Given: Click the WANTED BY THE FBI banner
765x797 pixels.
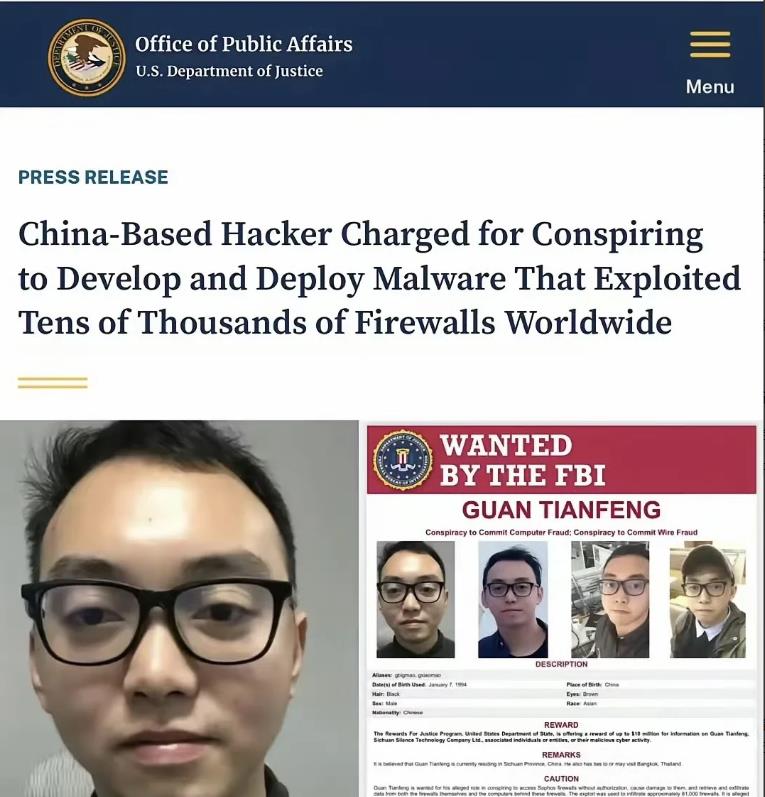Looking at the screenshot, I should click(x=561, y=460).
